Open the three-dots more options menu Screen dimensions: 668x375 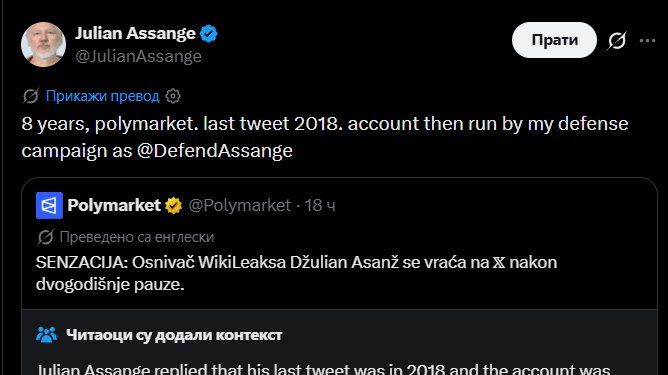pyautogui.click(x=647, y=40)
